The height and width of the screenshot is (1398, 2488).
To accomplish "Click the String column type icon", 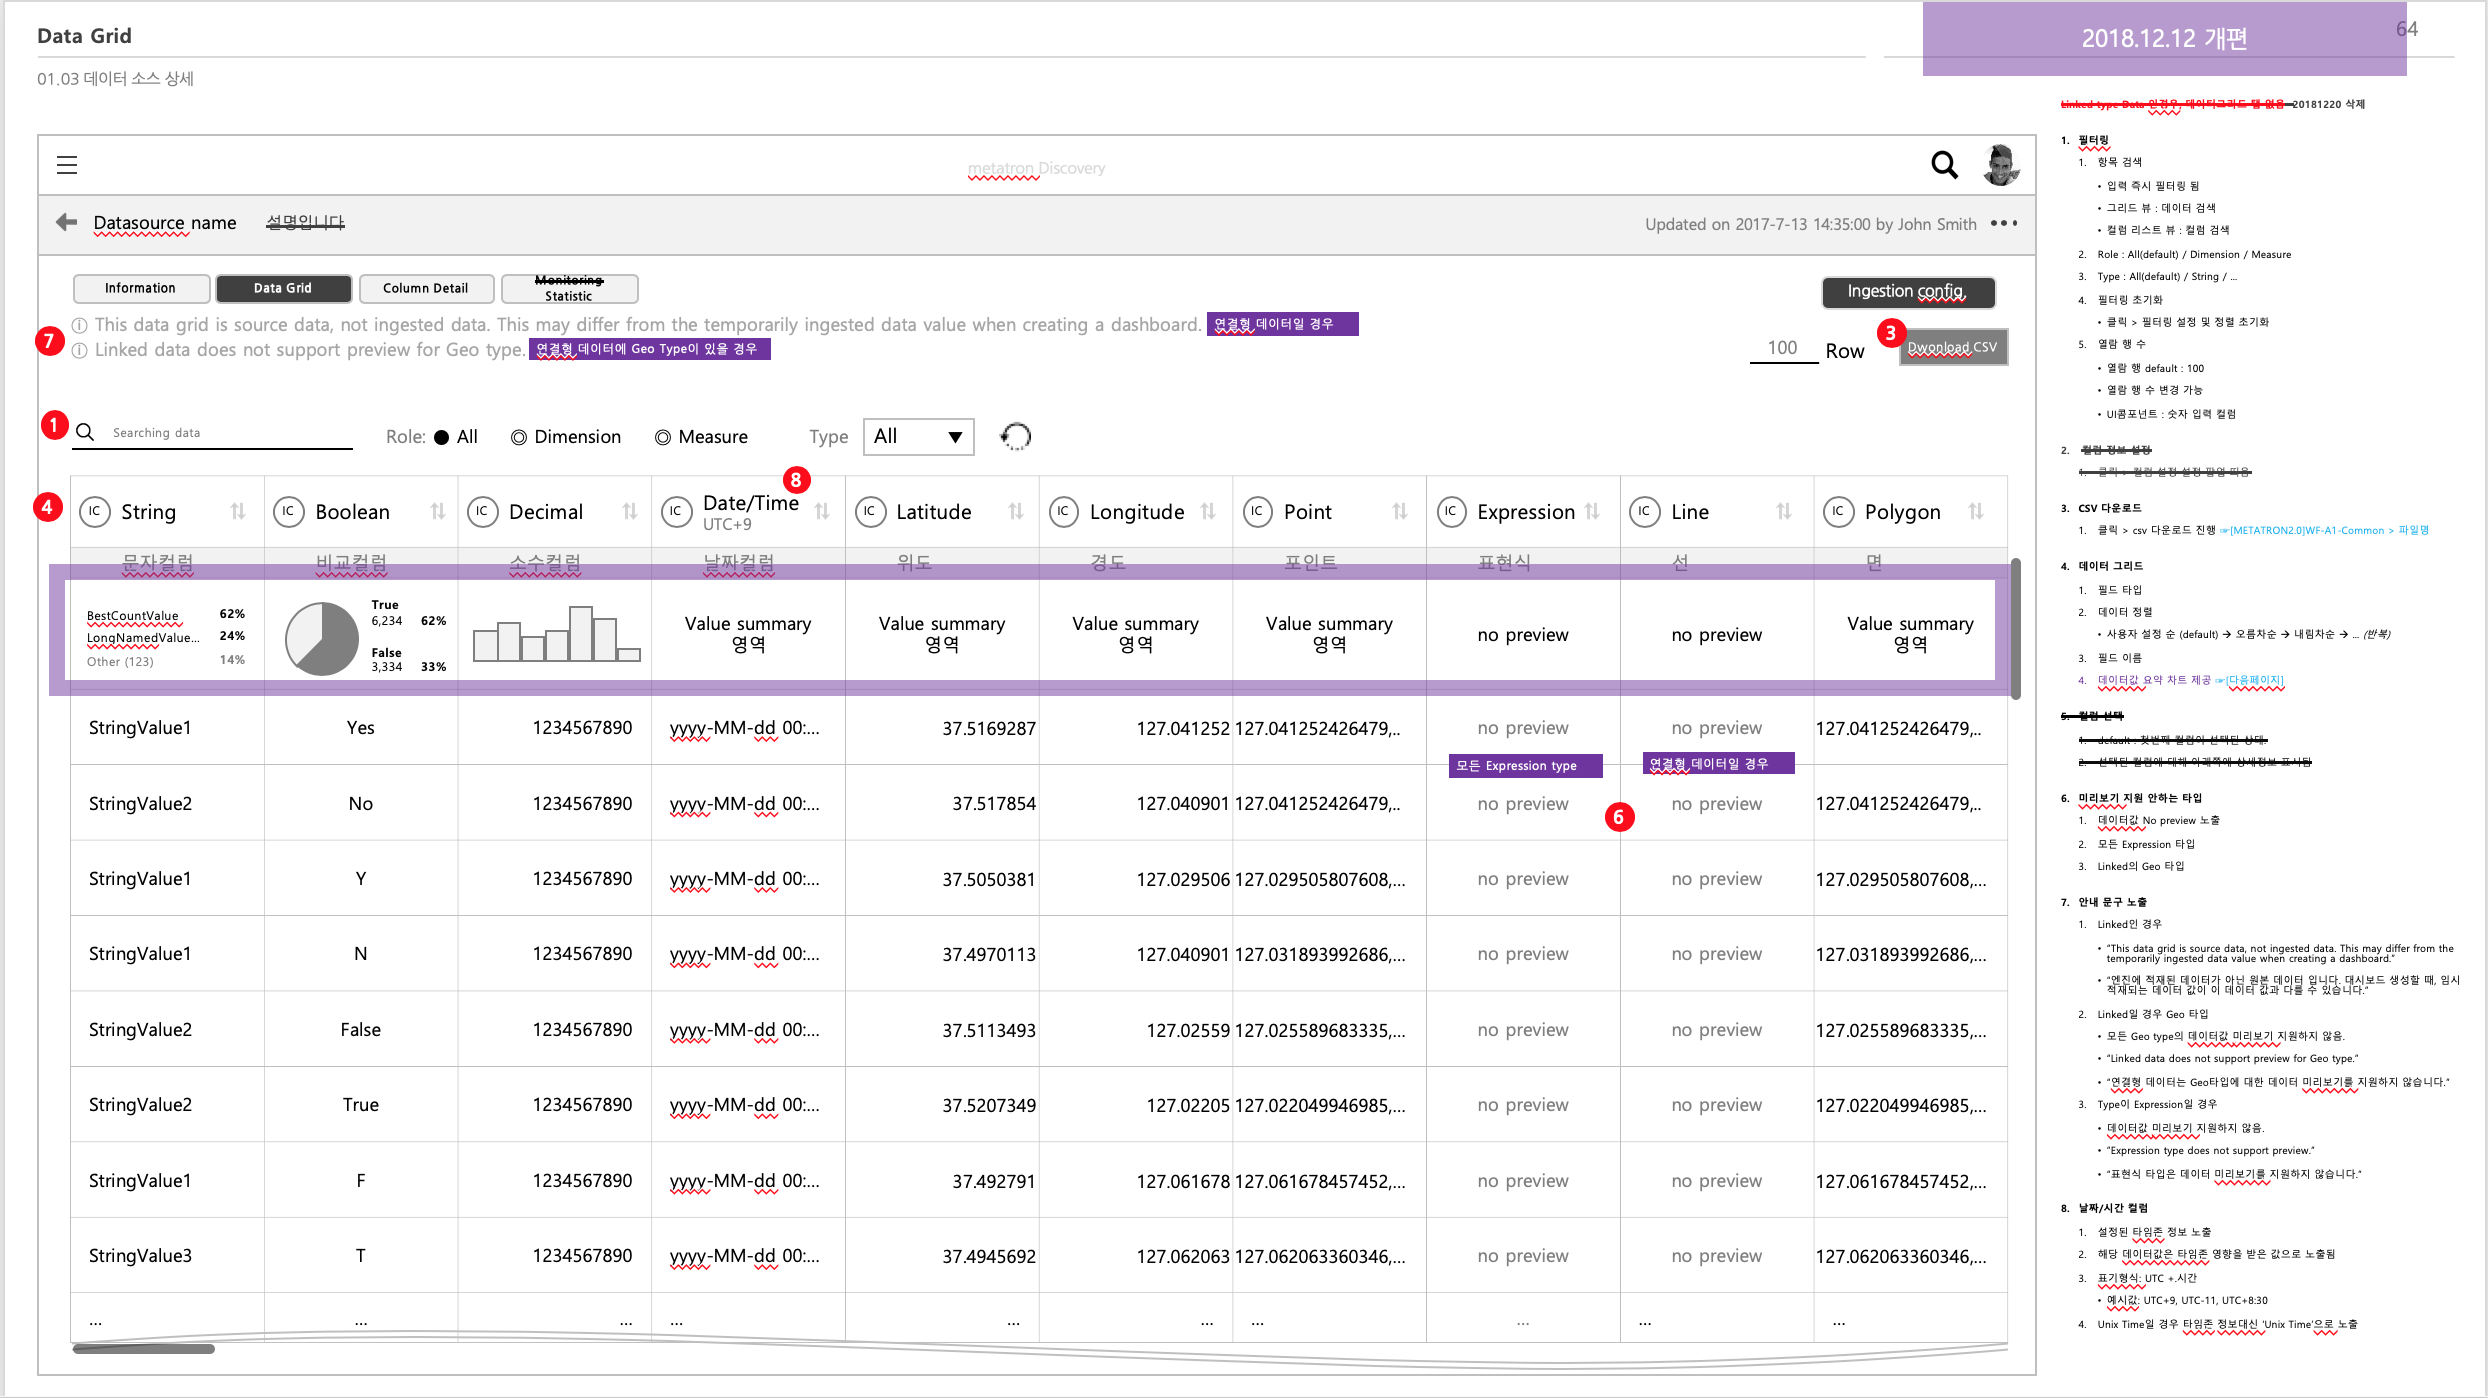I will (x=94, y=511).
